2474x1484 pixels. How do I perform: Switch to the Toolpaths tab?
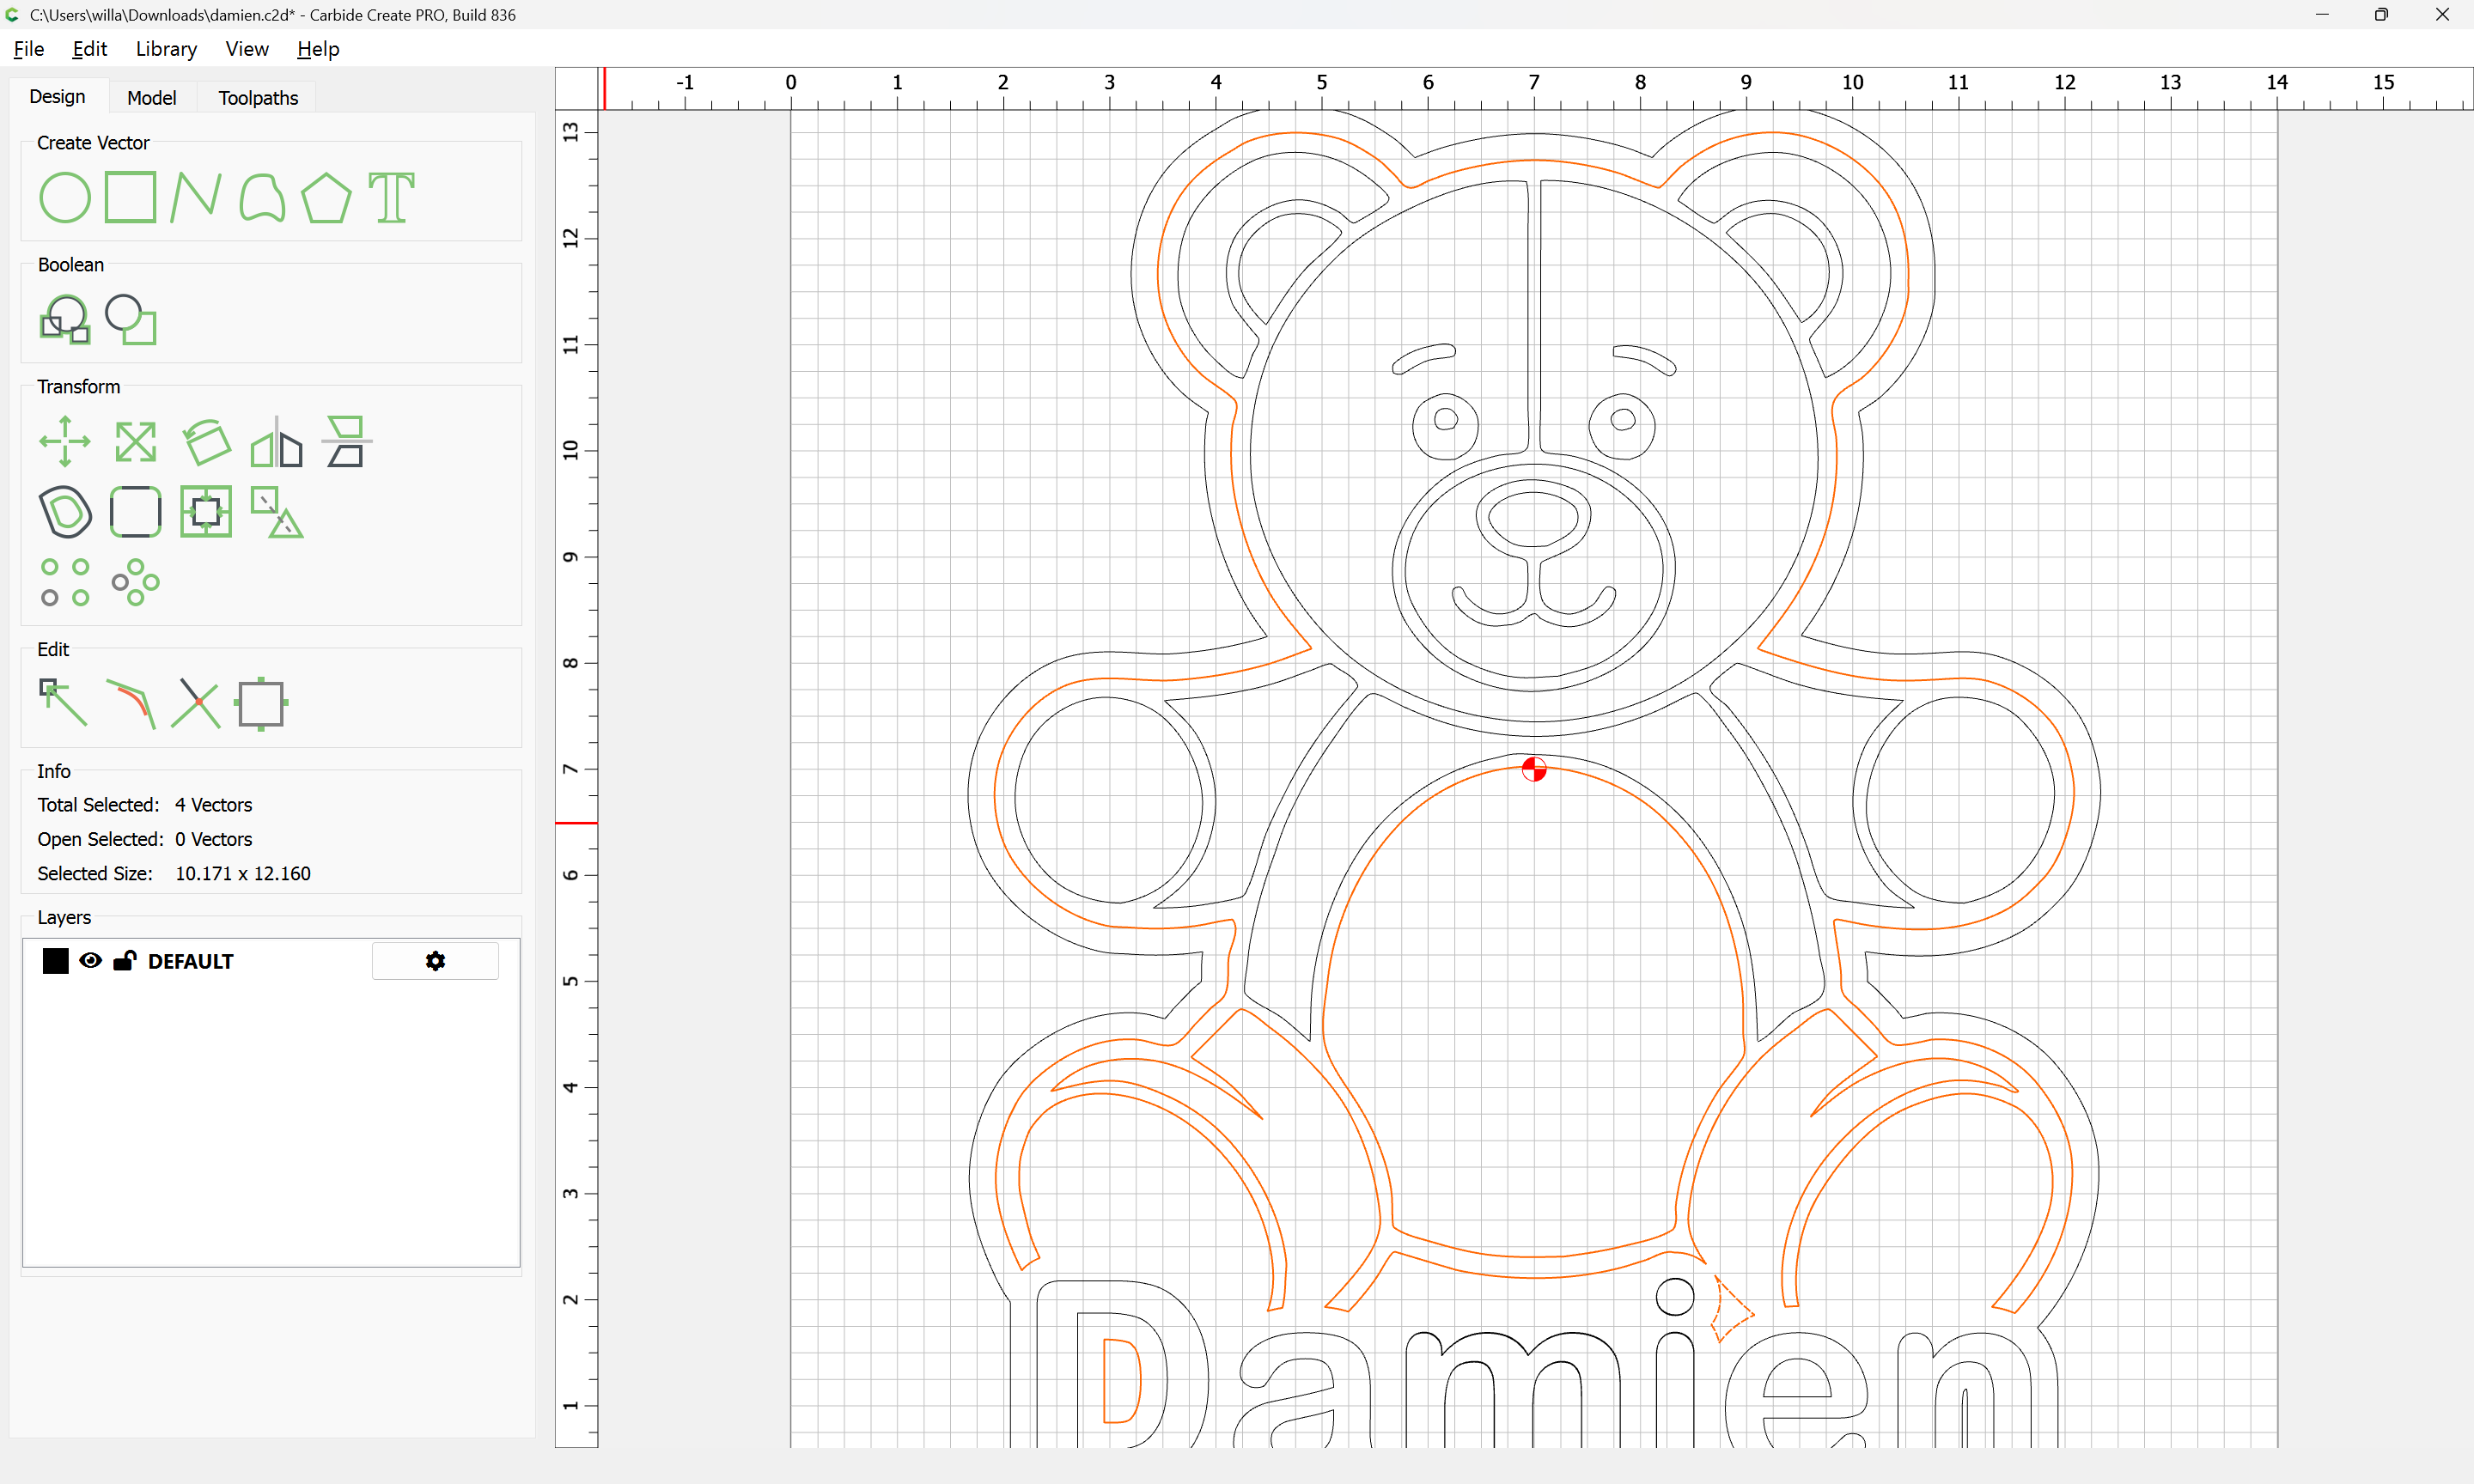258,98
